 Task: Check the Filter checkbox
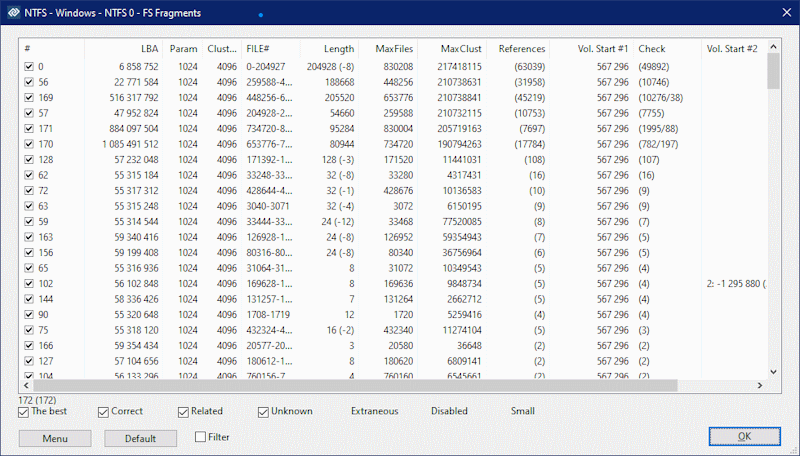click(x=201, y=437)
